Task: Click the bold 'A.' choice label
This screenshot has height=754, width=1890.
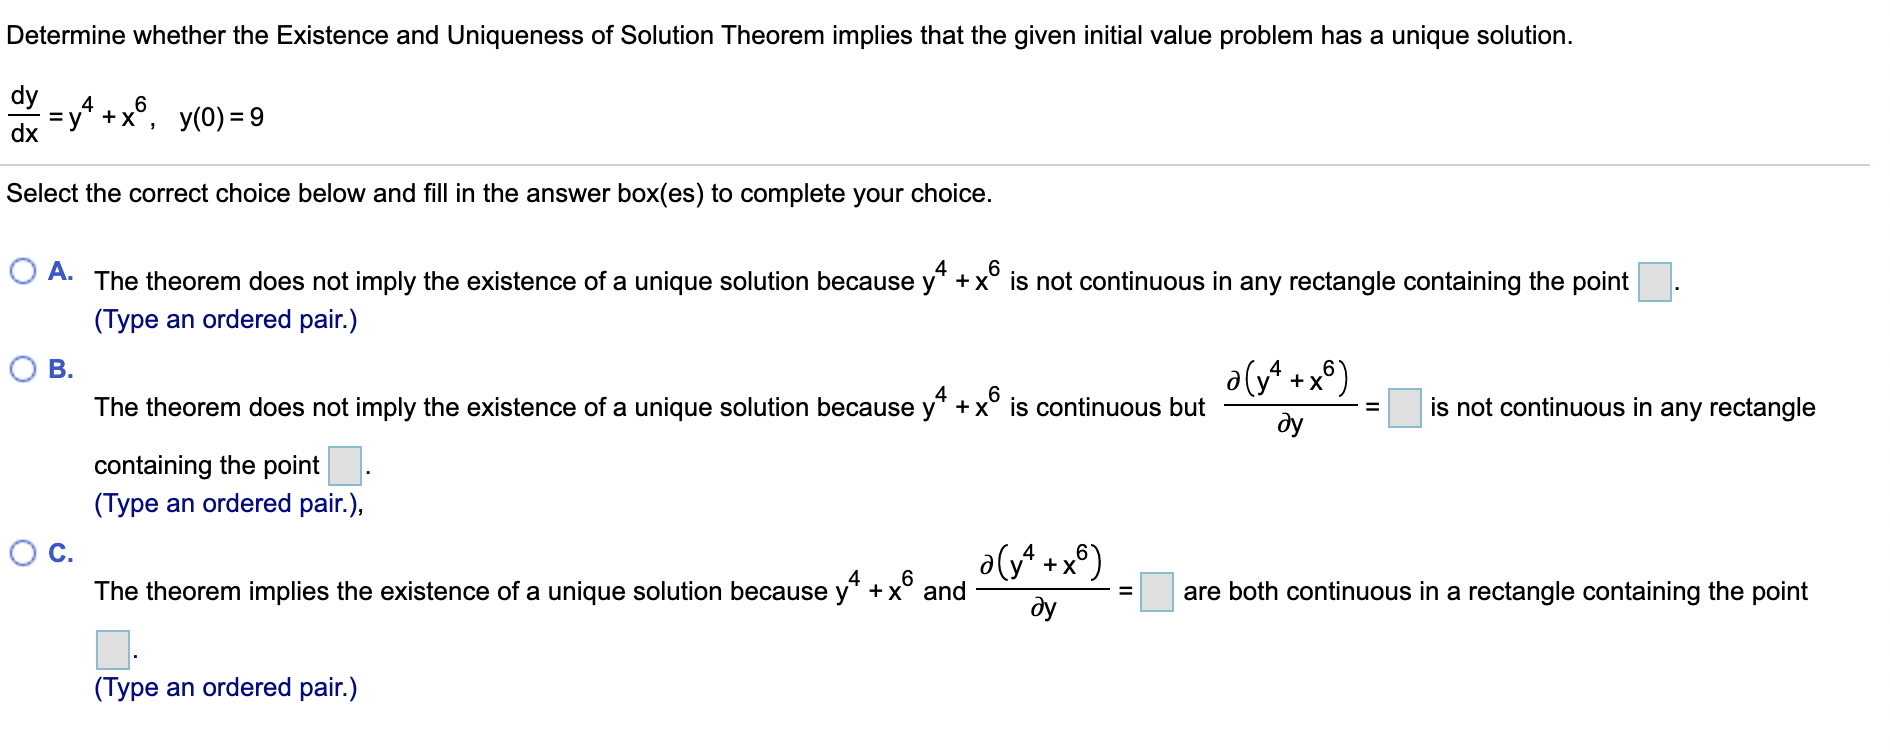Action: [62, 268]
